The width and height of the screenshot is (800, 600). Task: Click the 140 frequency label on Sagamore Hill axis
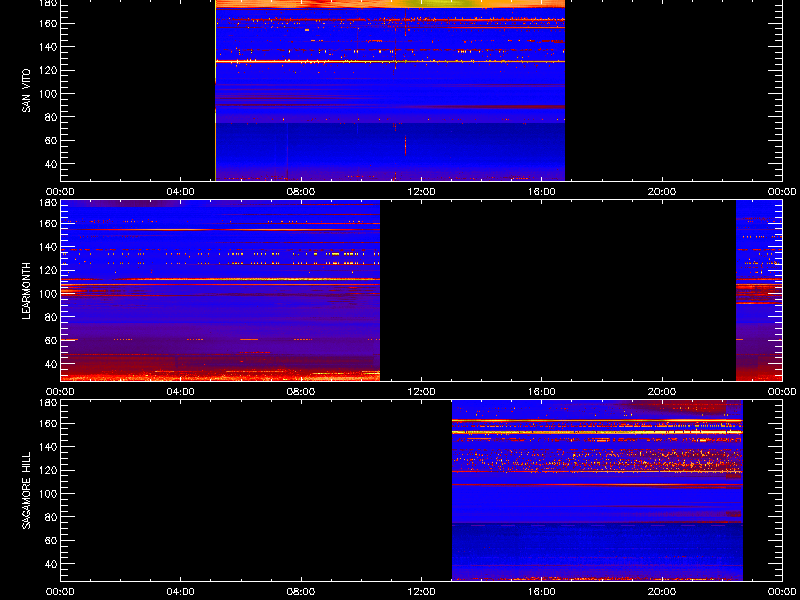click(x=46, y=447)
